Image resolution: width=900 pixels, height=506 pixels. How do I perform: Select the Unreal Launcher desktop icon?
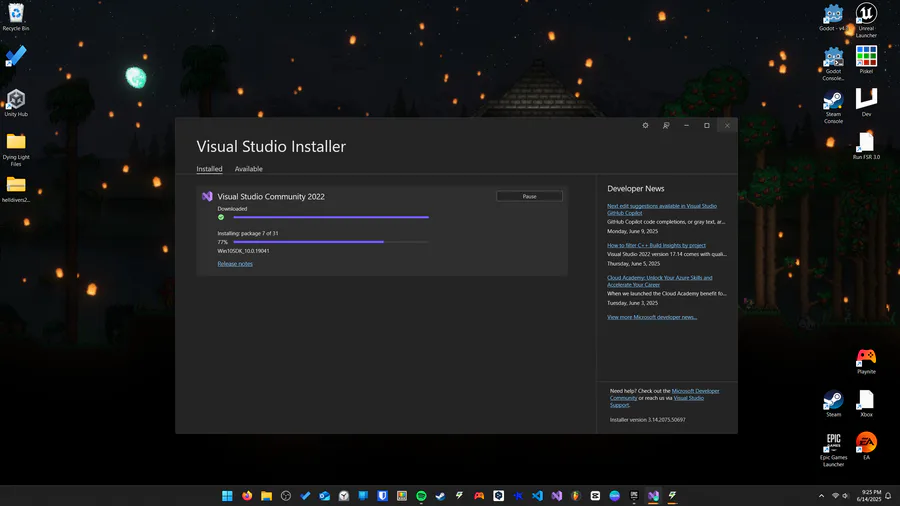pos(866,20)
